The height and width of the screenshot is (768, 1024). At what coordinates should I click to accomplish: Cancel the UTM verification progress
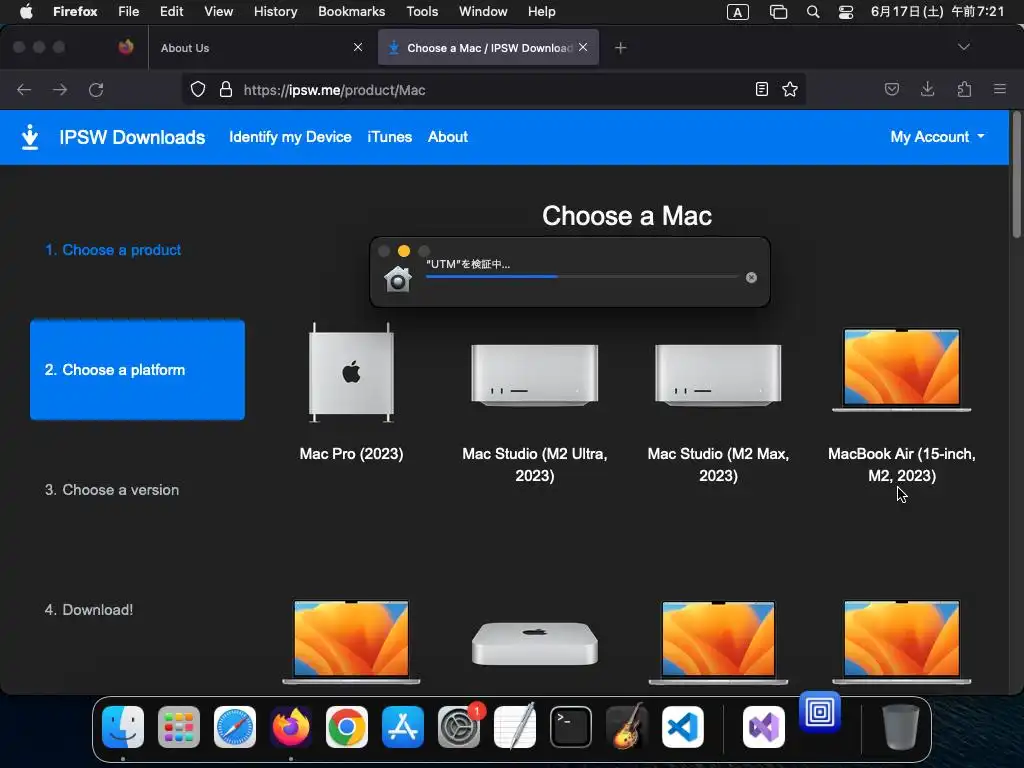752,278
